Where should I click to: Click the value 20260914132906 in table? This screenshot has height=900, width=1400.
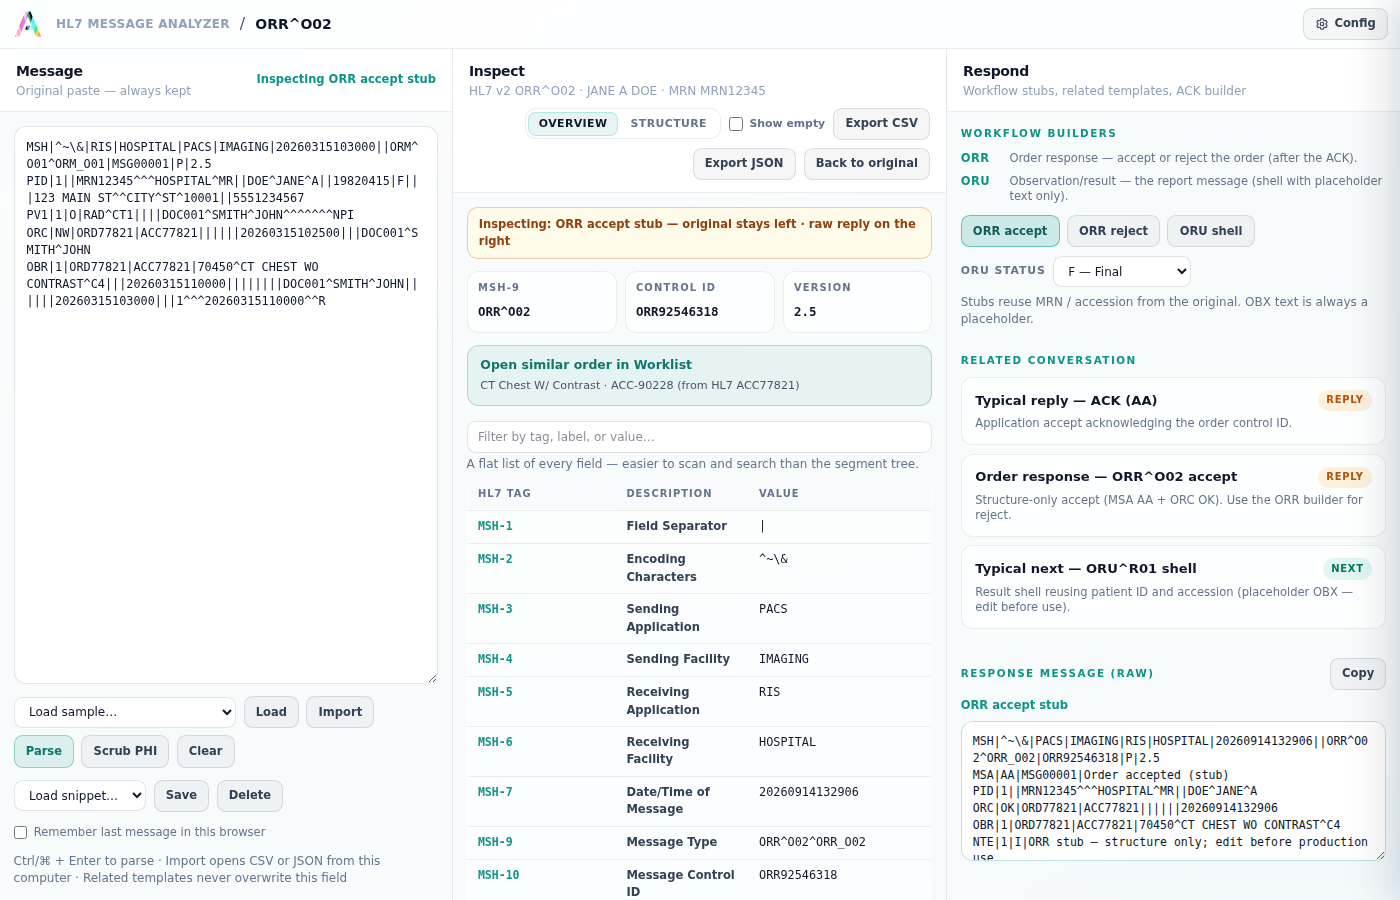coord(809,792)
